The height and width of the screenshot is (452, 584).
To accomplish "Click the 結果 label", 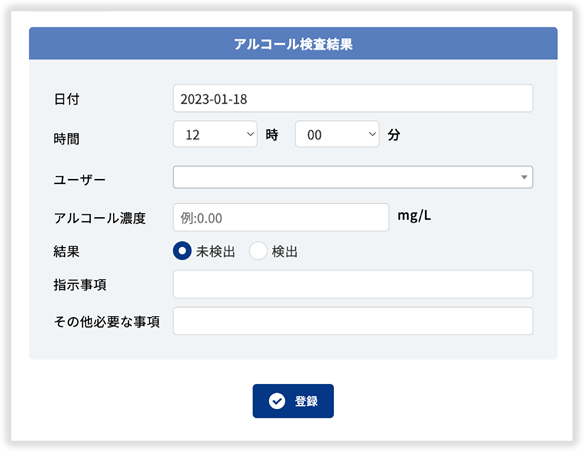I will 66,251.
